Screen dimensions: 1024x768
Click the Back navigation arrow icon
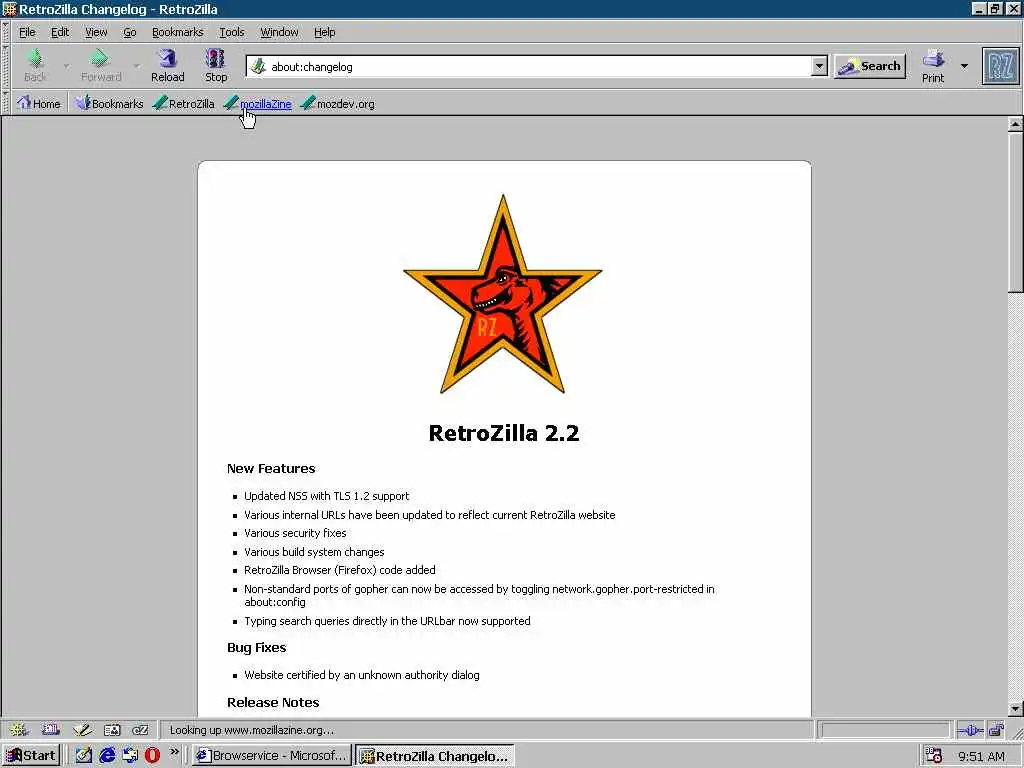[x=35, y=59]
